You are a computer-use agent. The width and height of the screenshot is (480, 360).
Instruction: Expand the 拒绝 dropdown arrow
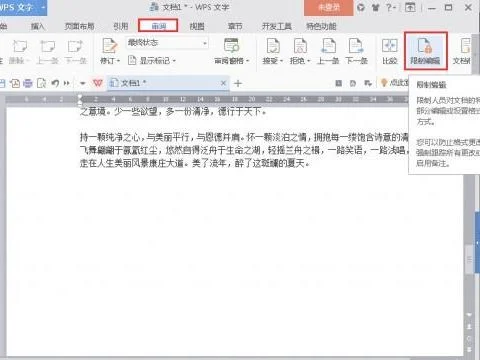click(x=309, y=61)
